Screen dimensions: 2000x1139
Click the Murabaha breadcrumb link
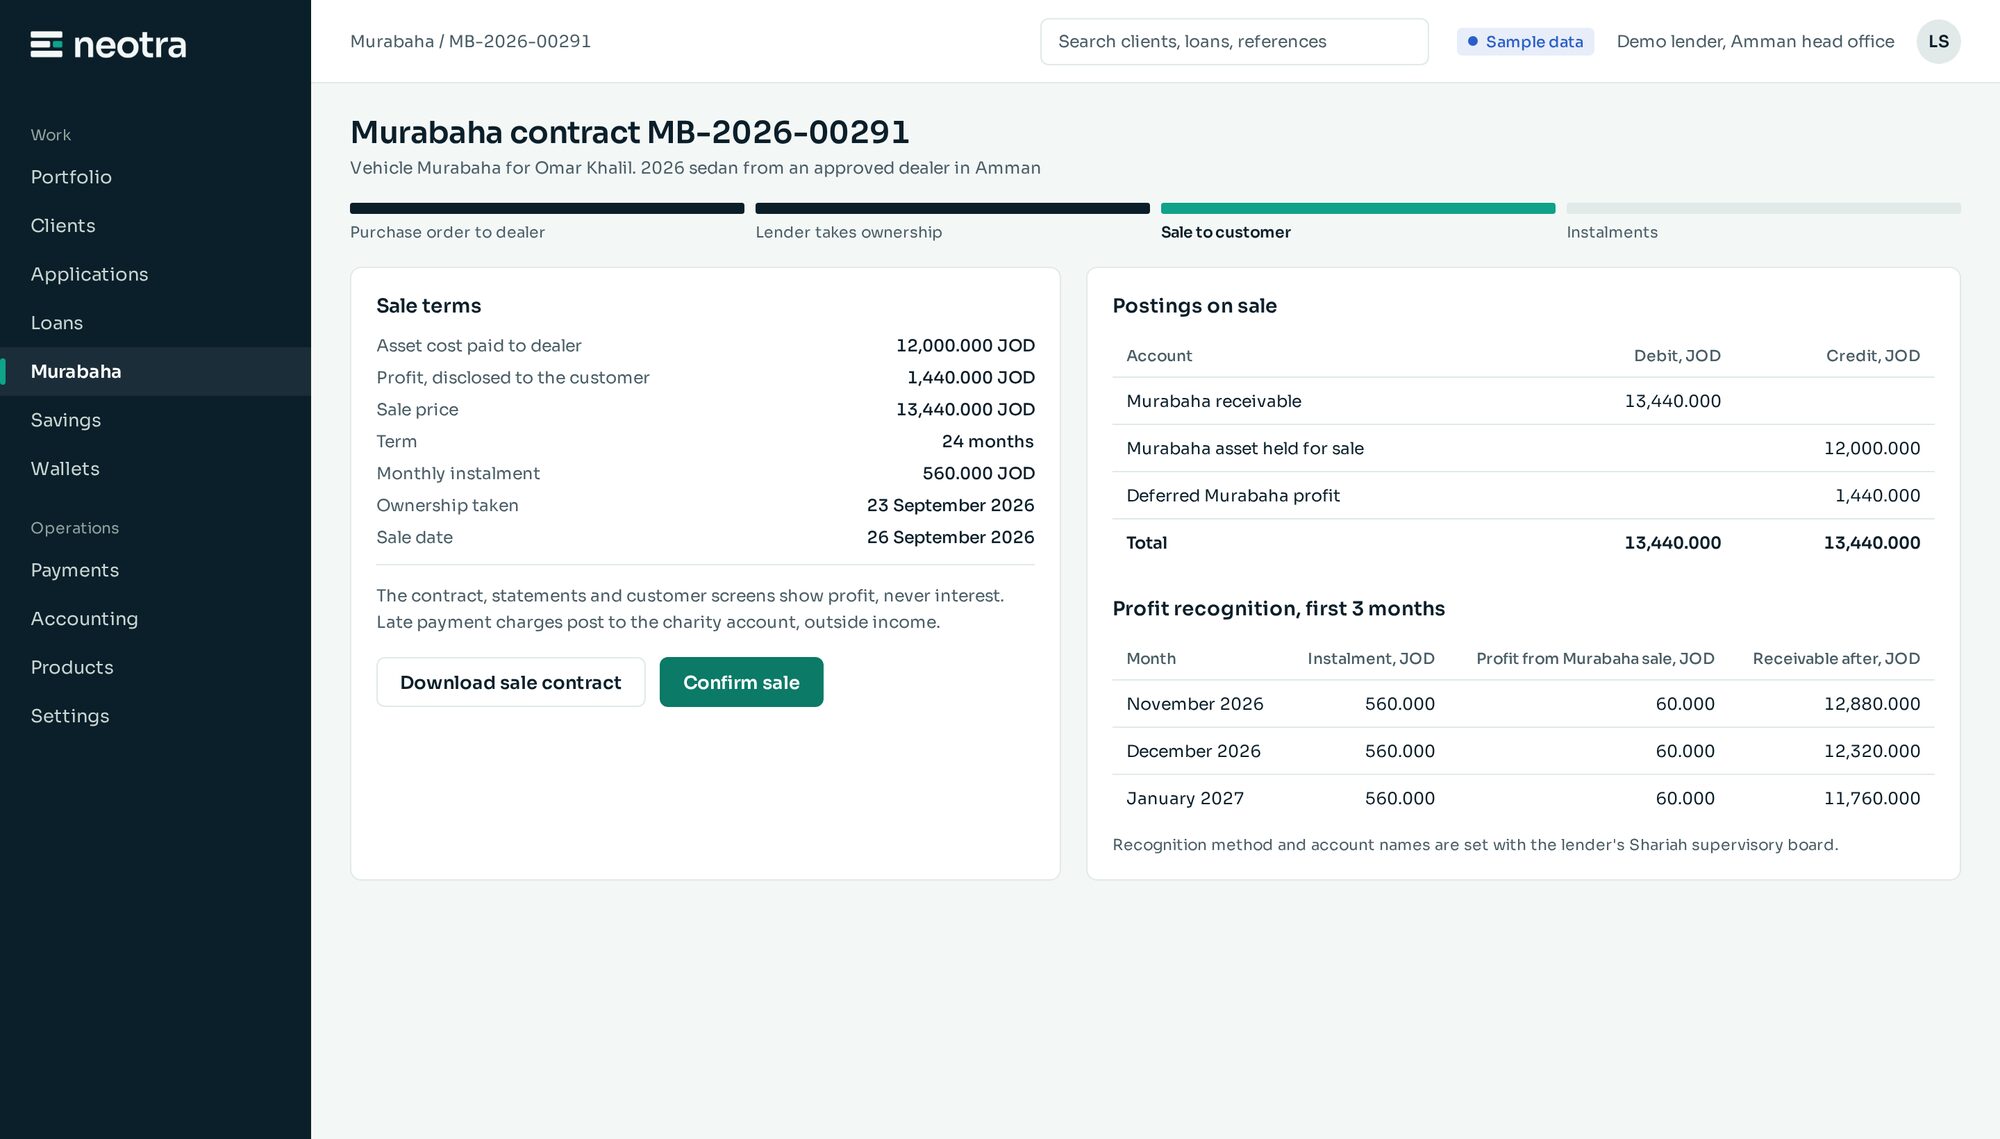click(392, 41)
